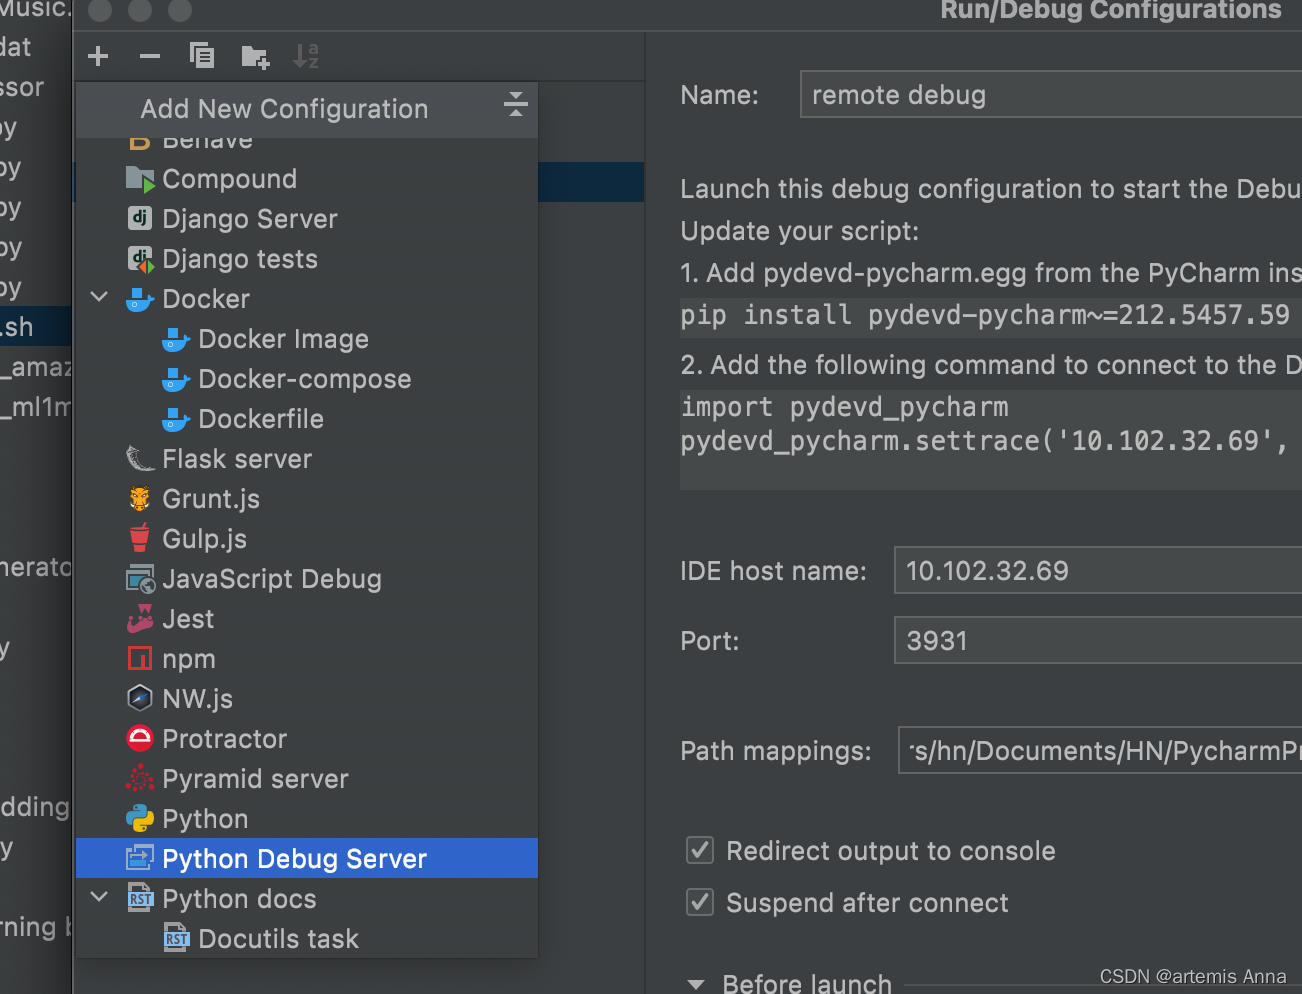Click the Copy configuration icon
Screen dimensions: 1302x994
202,56
